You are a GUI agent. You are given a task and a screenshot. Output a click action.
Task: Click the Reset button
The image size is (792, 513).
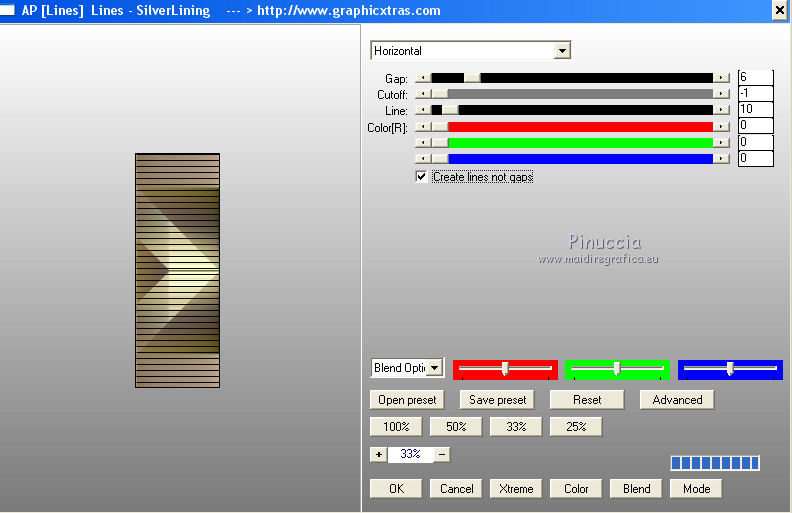587,400
